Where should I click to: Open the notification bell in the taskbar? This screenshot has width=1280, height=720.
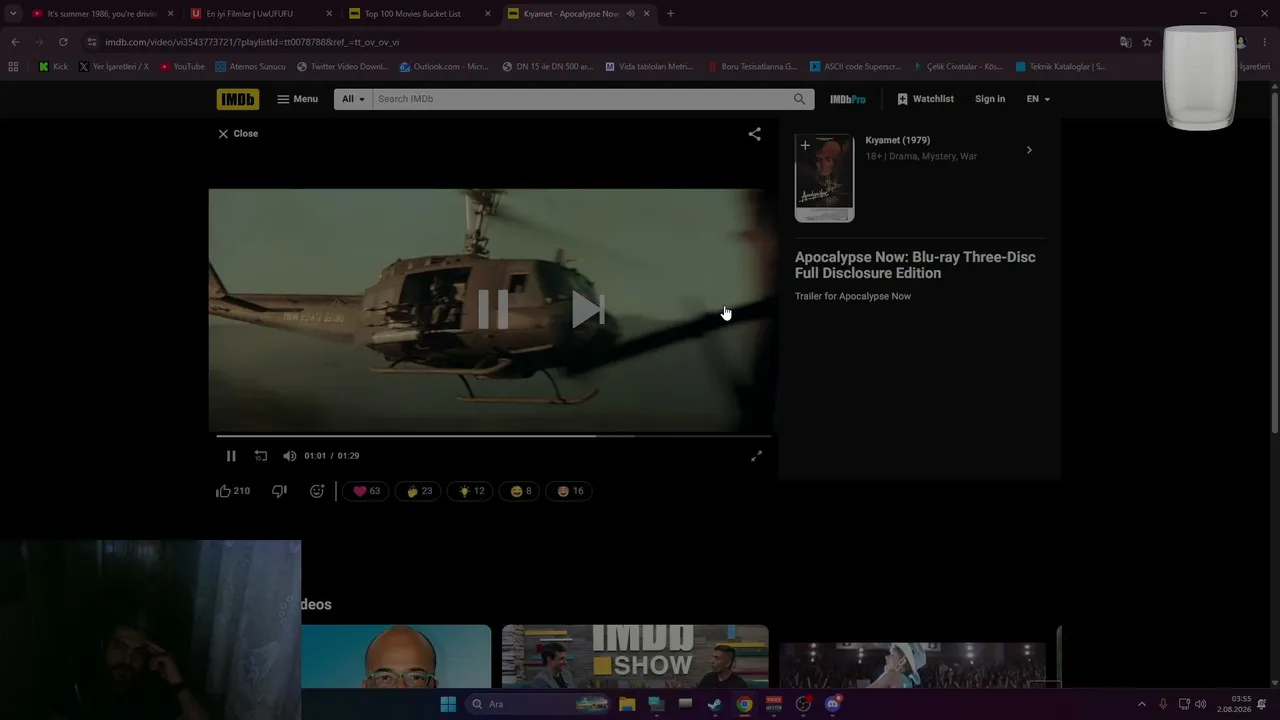click(1262, 704)
